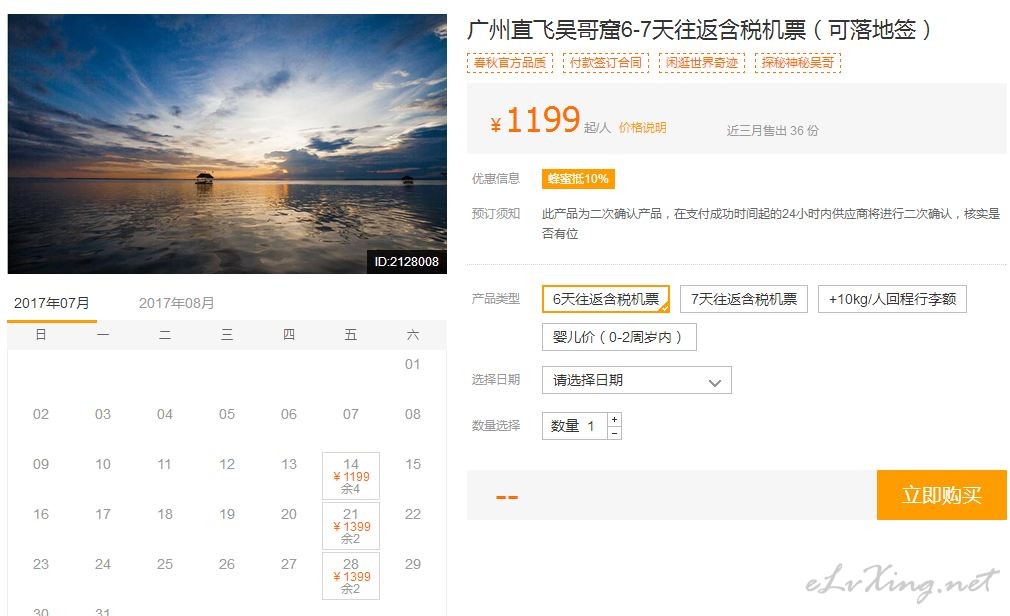Screen dimensions: 1010x616
Task: Select July 14 priced ¥1199
Action: point(350,476)
